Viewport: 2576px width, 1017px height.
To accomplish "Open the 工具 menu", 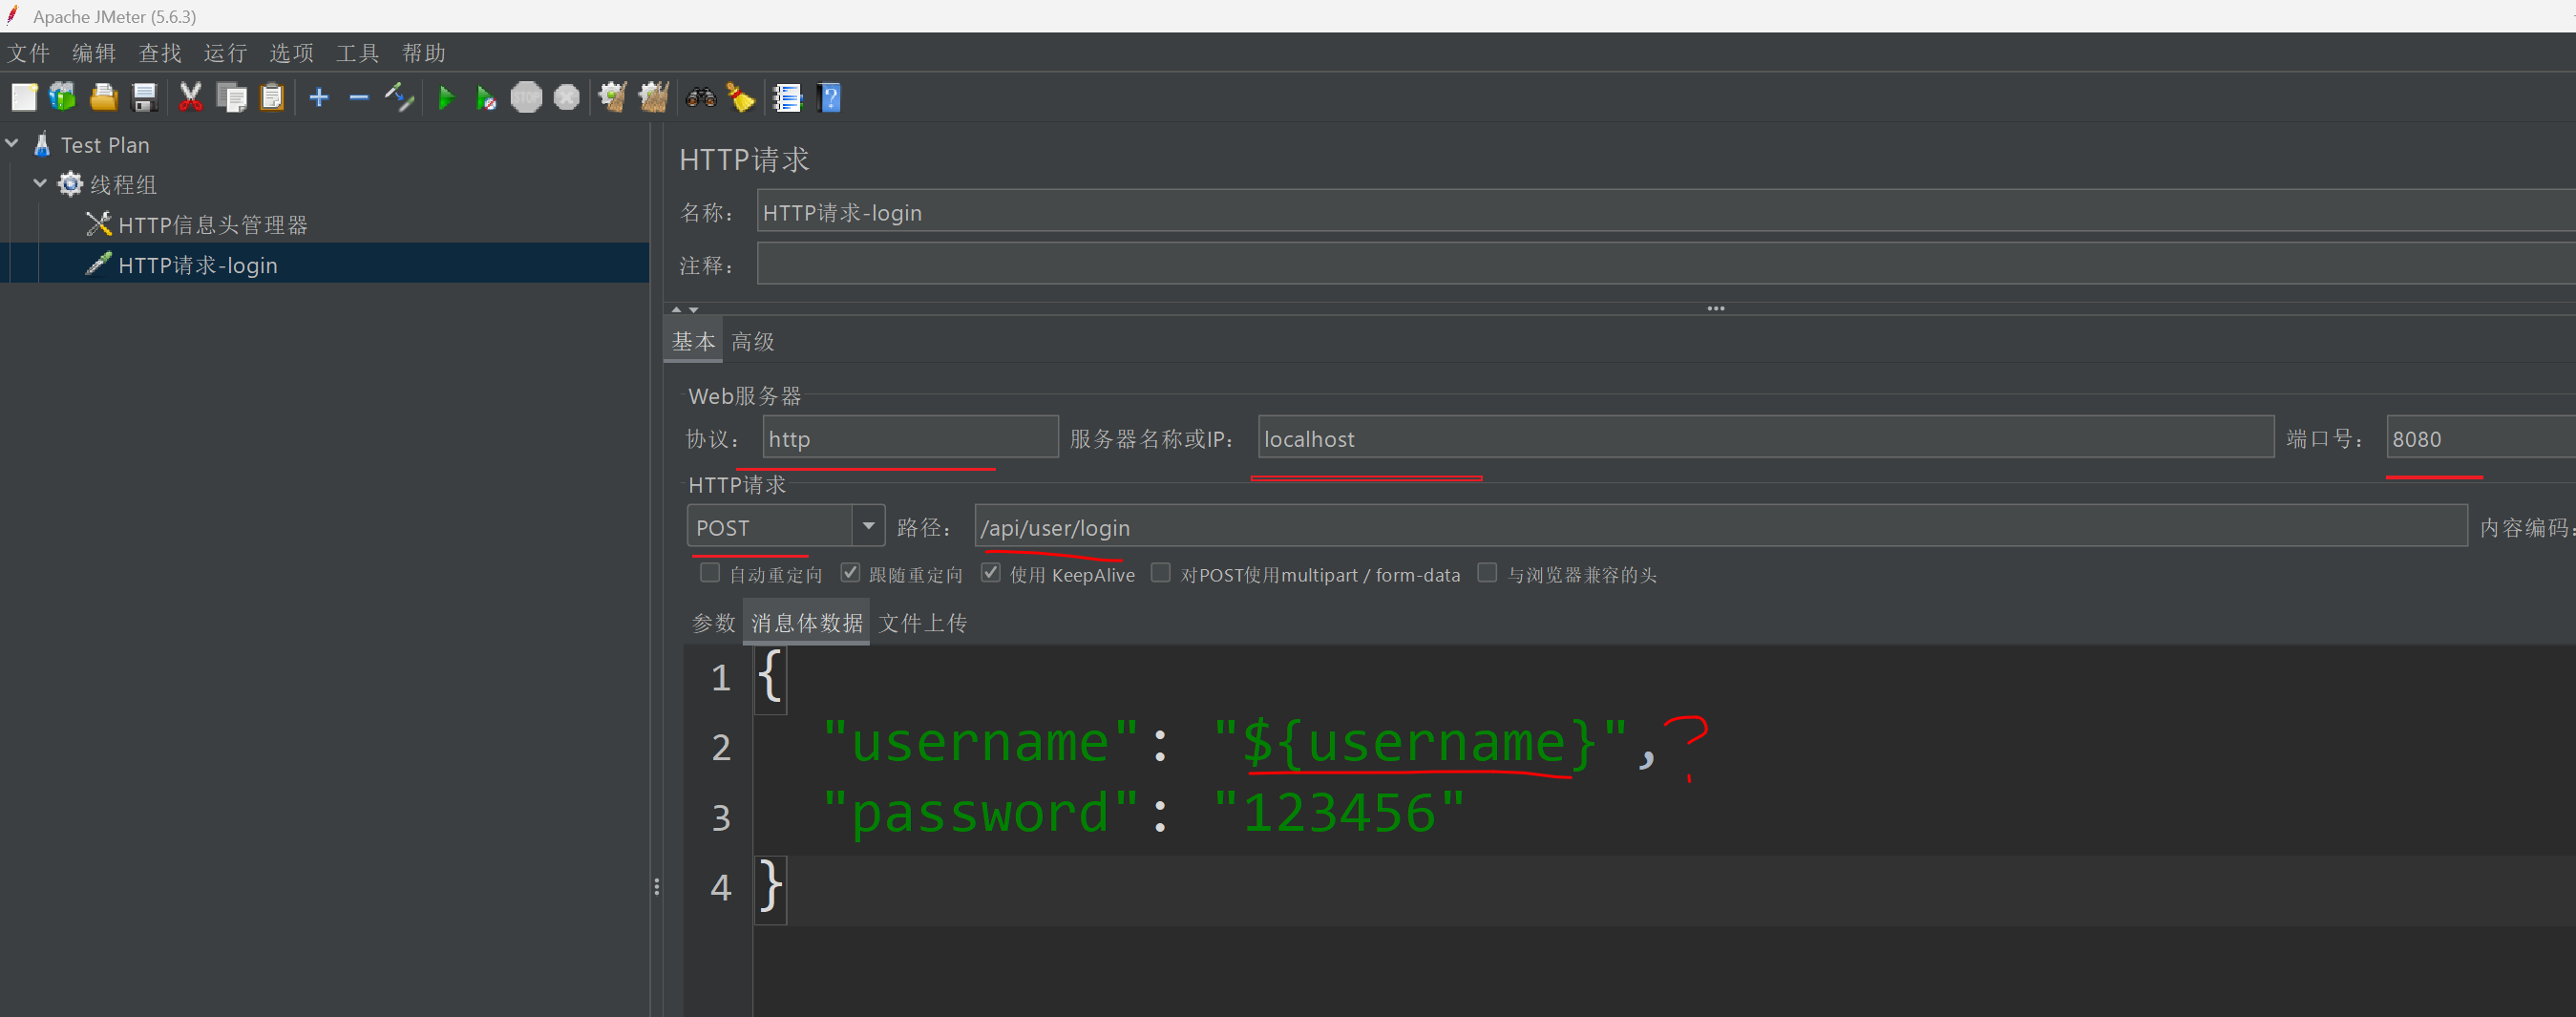I will point(358,53).
